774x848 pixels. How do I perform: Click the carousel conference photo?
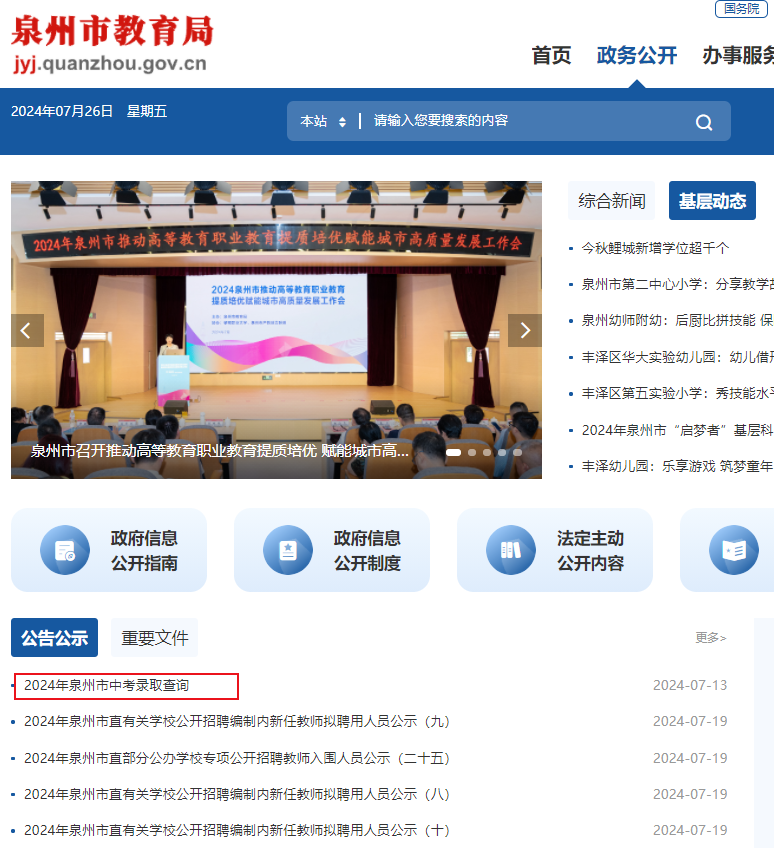276,330
